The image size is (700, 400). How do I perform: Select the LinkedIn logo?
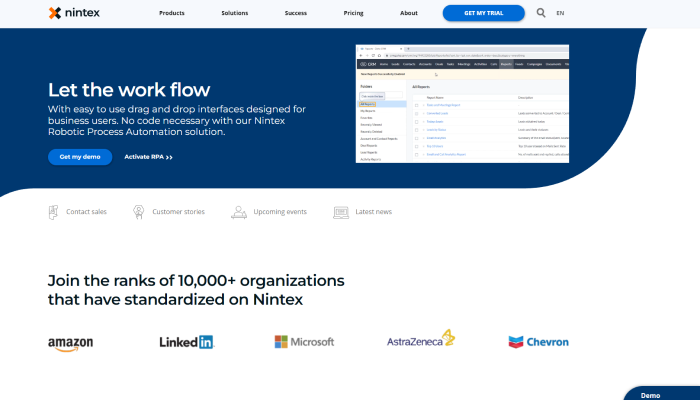(x=187, y=342)
